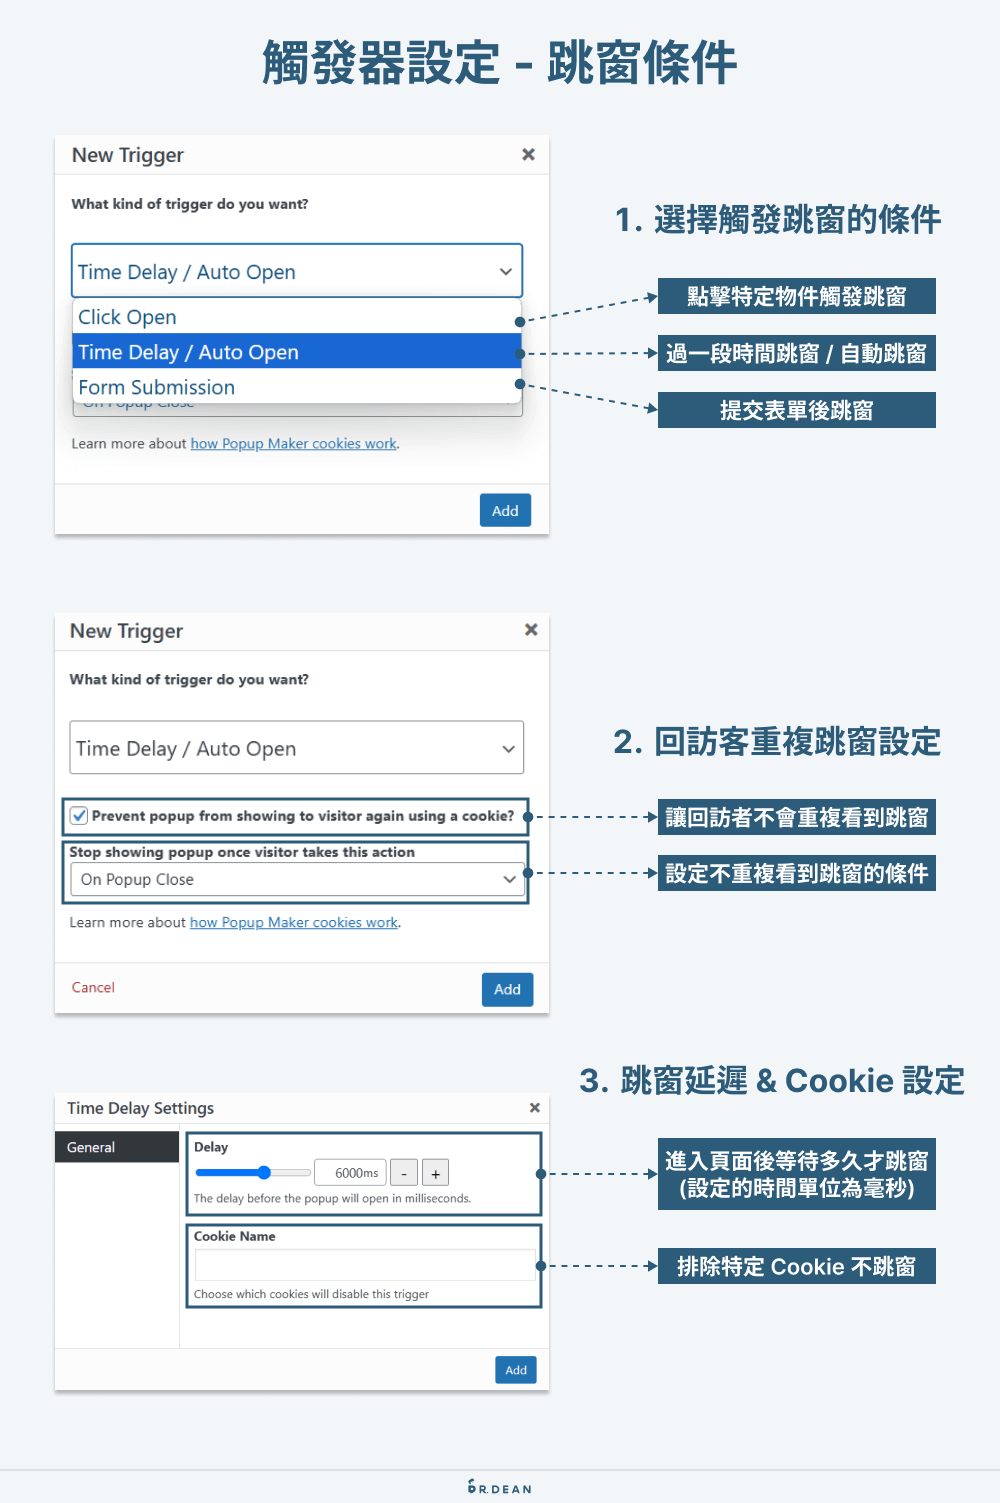
Task: Click Add in the Time Delay Settings dialog
Action: click(515, 1370)
